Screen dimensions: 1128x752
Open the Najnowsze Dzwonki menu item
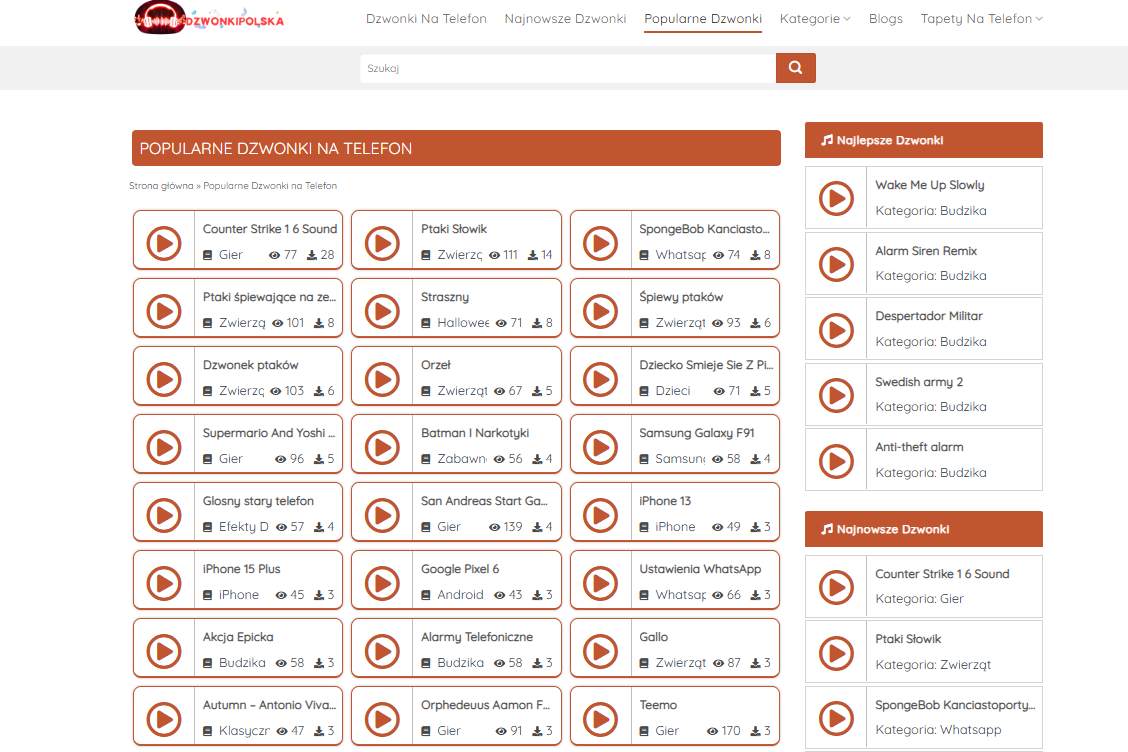click(x=565, y=19)
